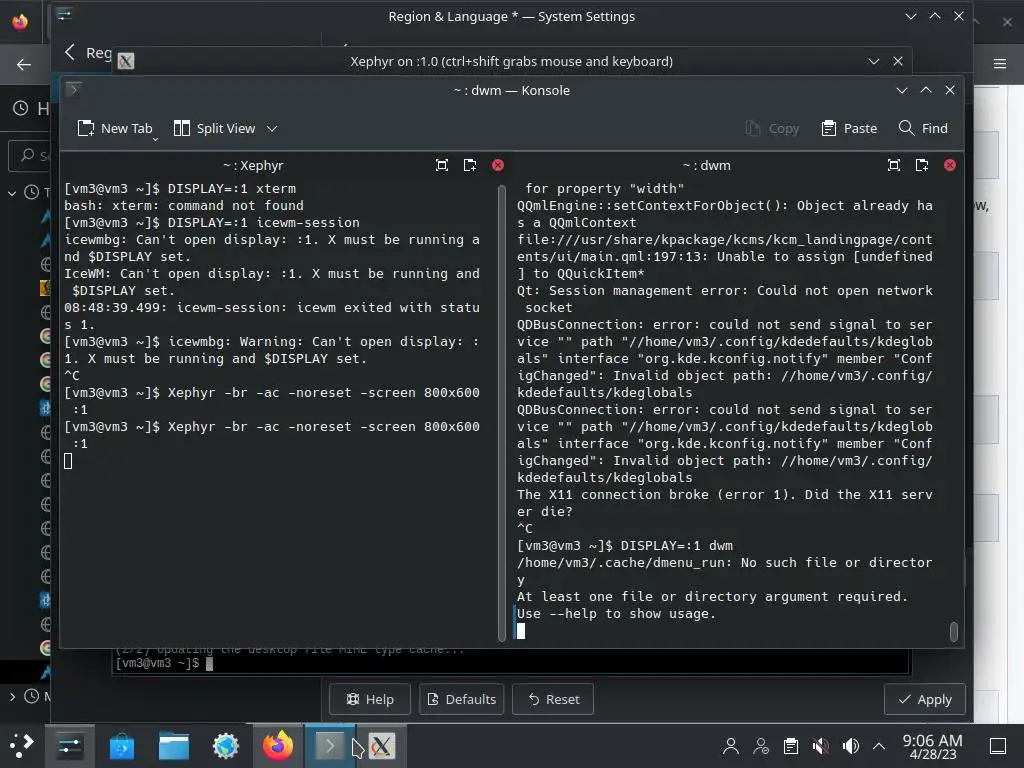
Task: Focus the ~ : dwm pane header
Action: pos(707,165)
